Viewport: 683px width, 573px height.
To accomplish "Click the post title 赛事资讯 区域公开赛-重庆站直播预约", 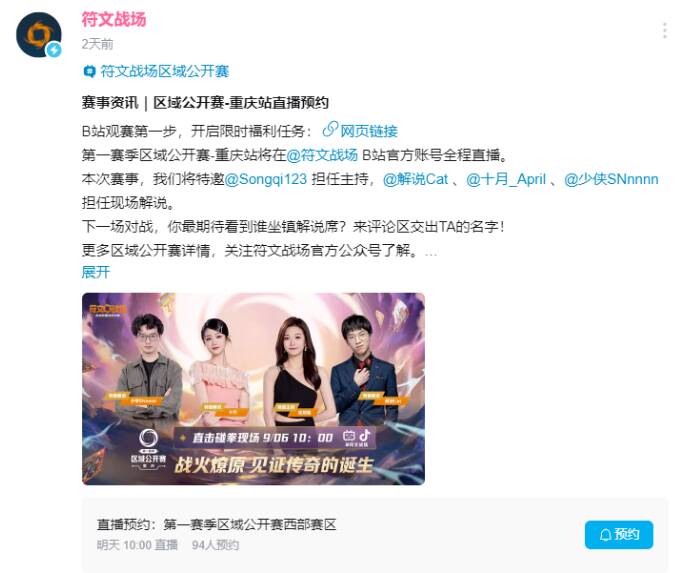I will tap(205, 103).
